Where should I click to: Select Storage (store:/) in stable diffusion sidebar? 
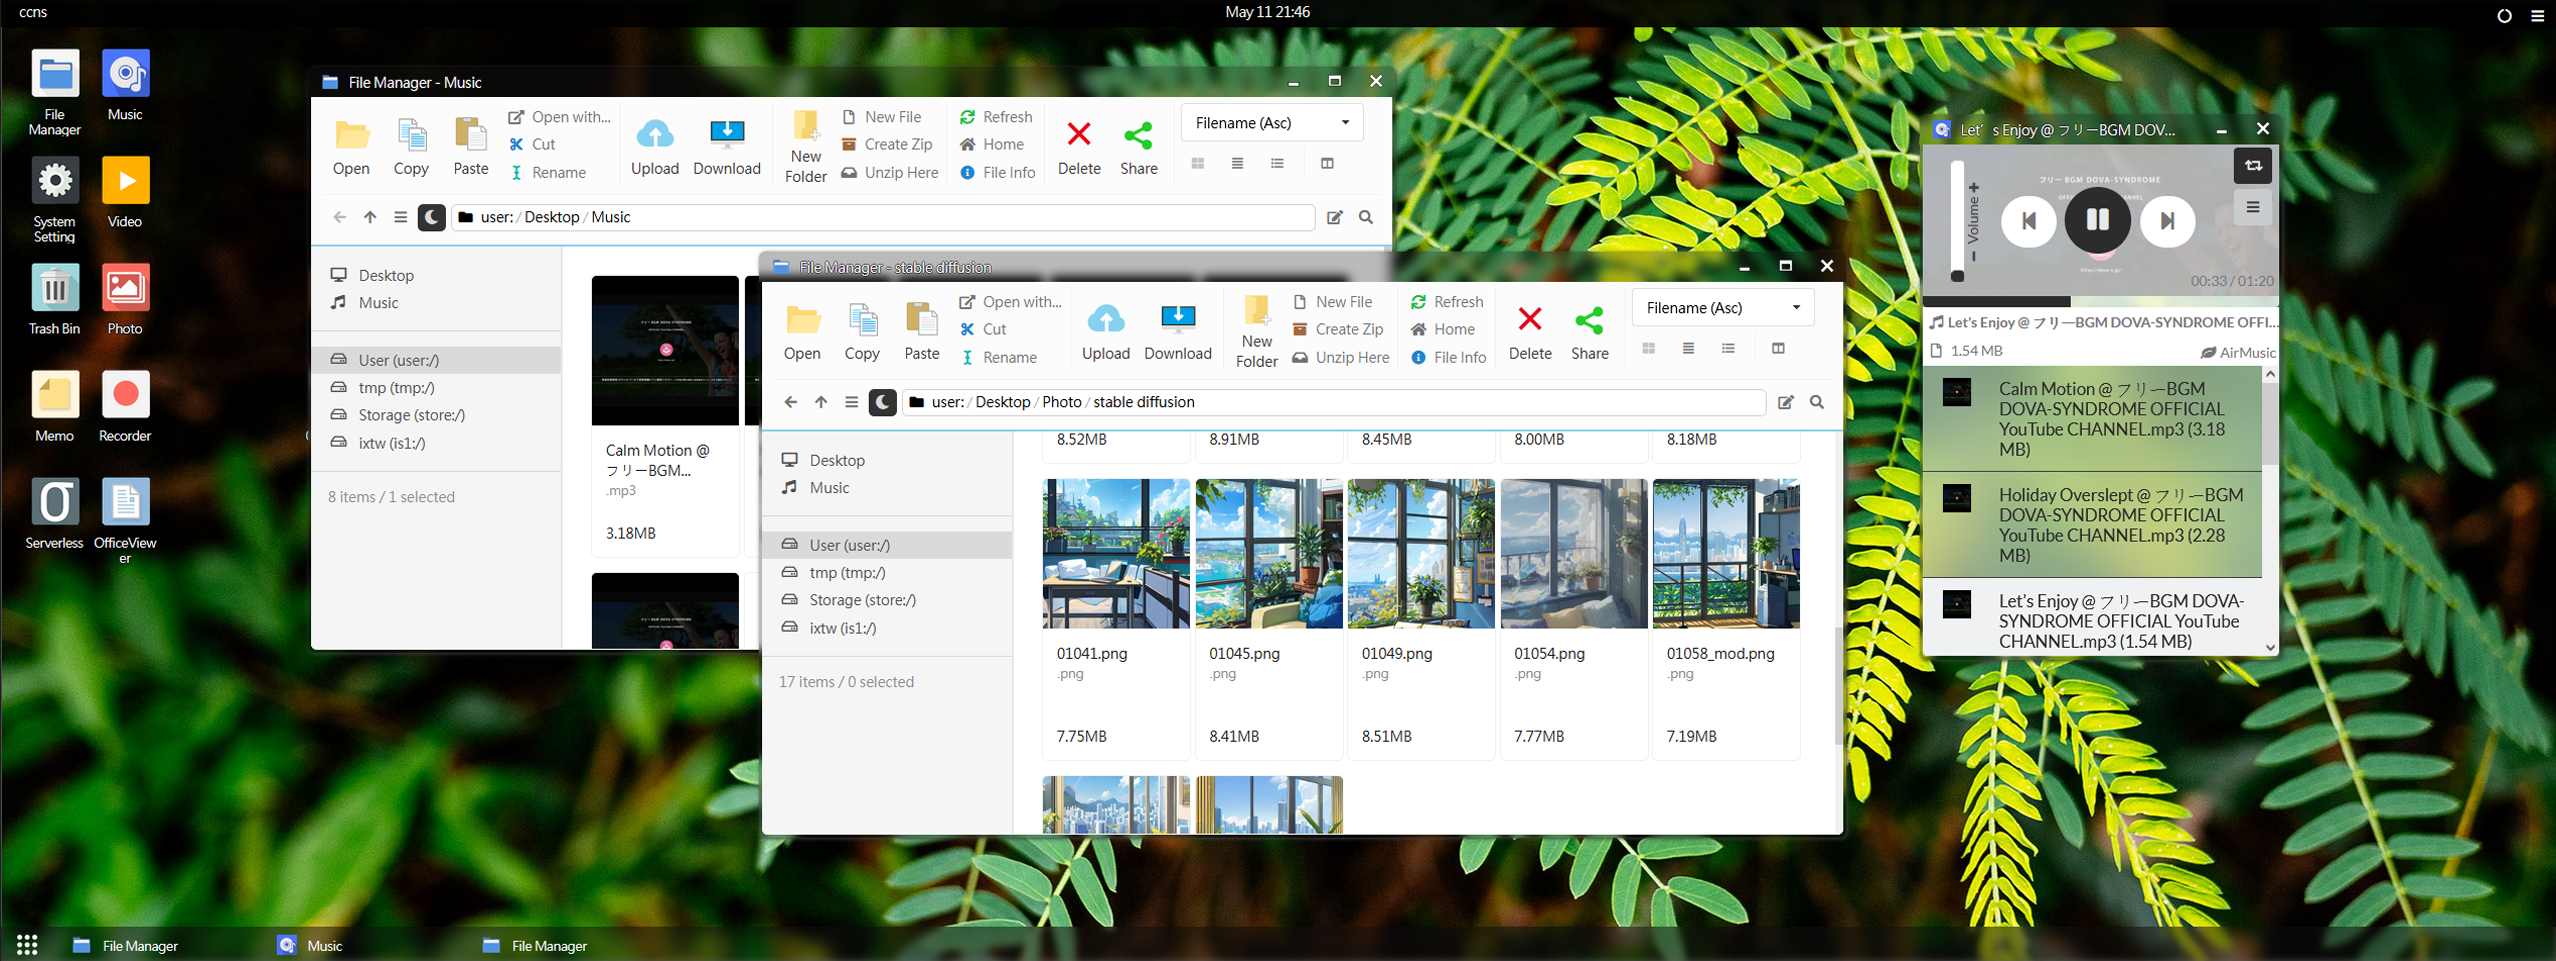click(x=862, y=600)
